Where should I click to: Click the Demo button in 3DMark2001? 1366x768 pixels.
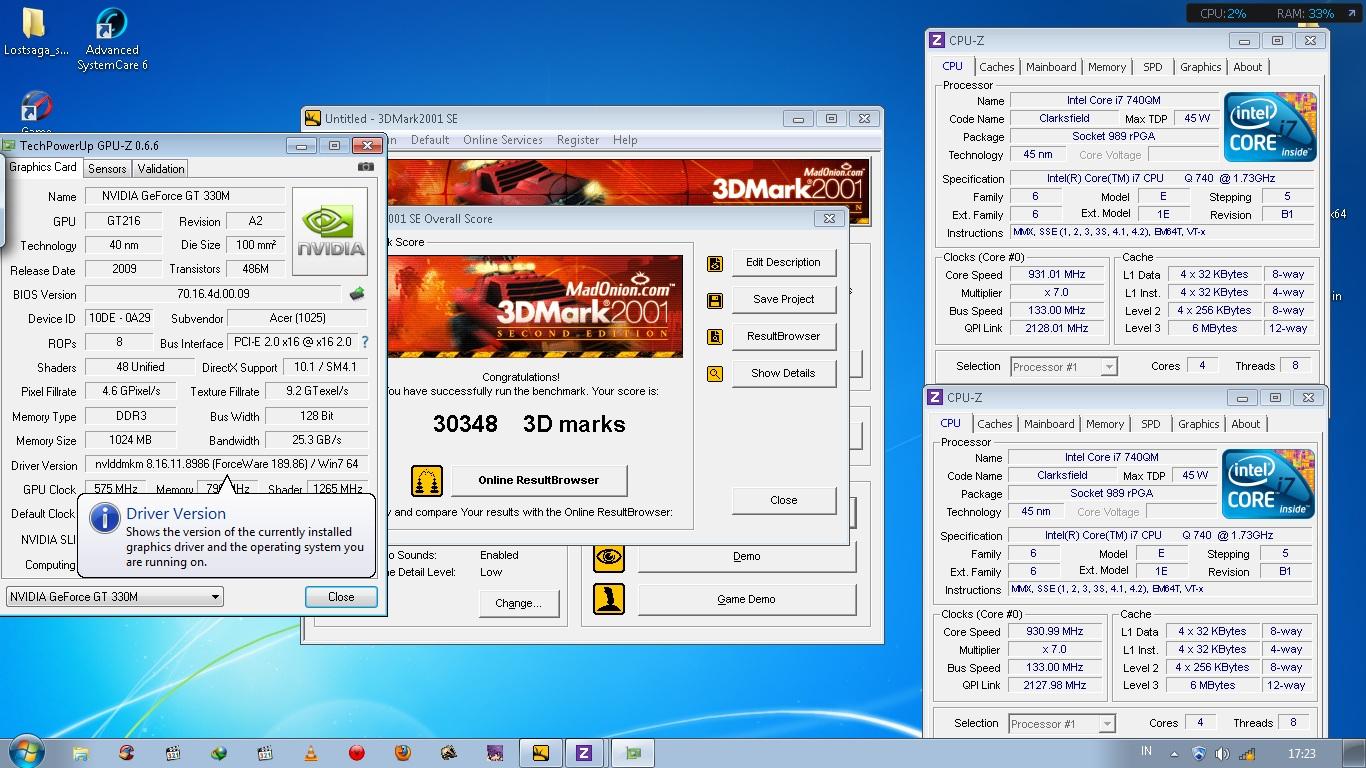(x=746, y=556)
